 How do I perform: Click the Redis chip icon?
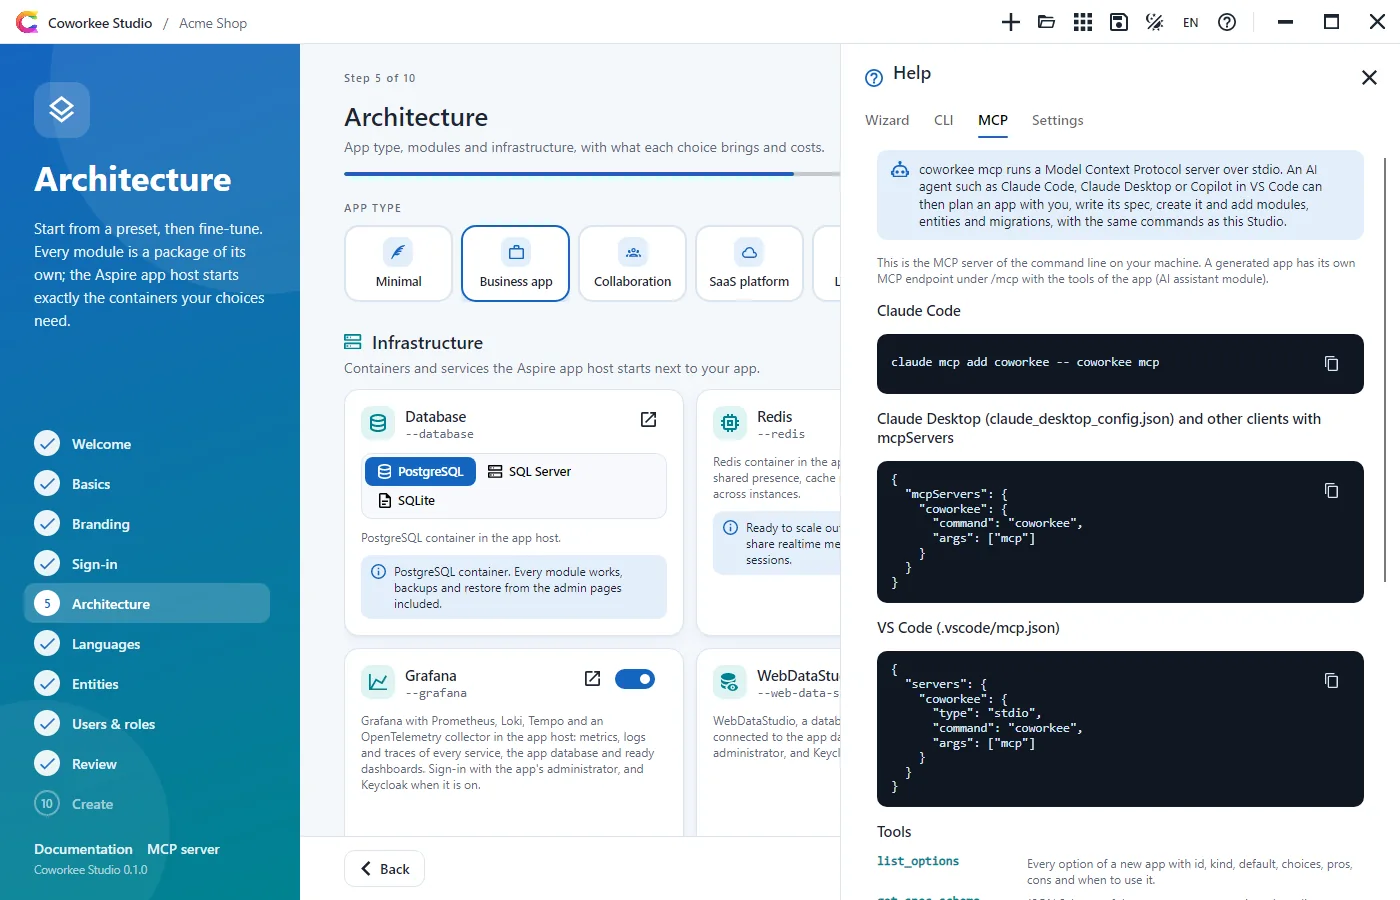point(730,423)
